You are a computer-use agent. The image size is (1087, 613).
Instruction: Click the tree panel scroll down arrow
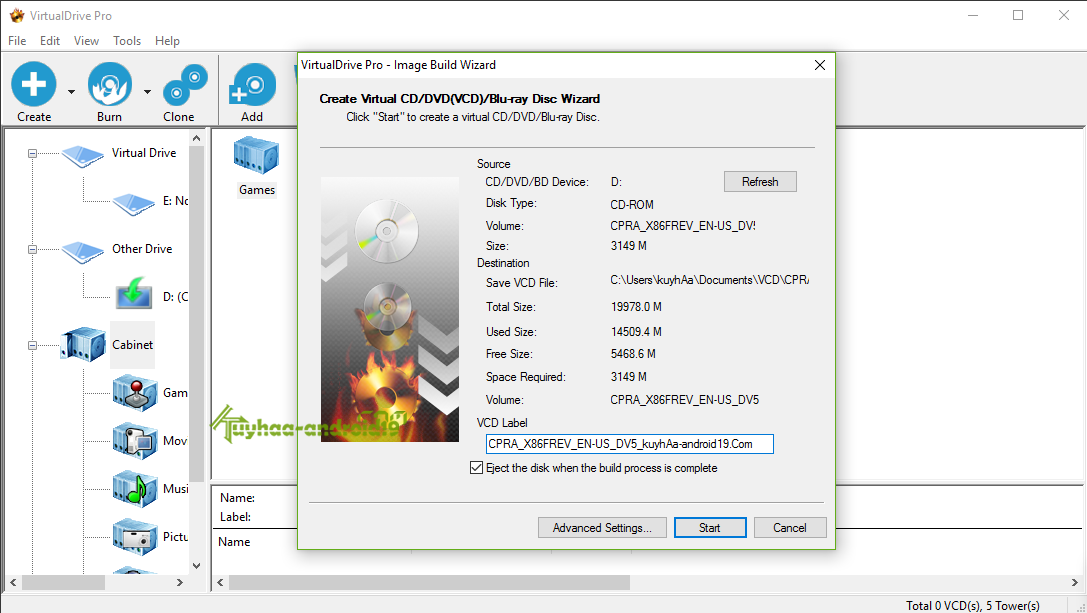[x=197, y=566]
